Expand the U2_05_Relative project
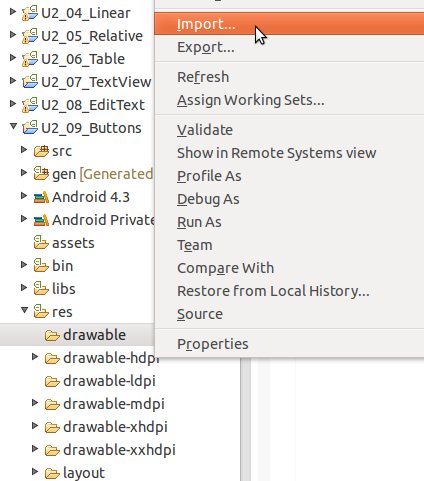This screenshot has width=424, height=481. pyautogui.click(x=13, y=34)
